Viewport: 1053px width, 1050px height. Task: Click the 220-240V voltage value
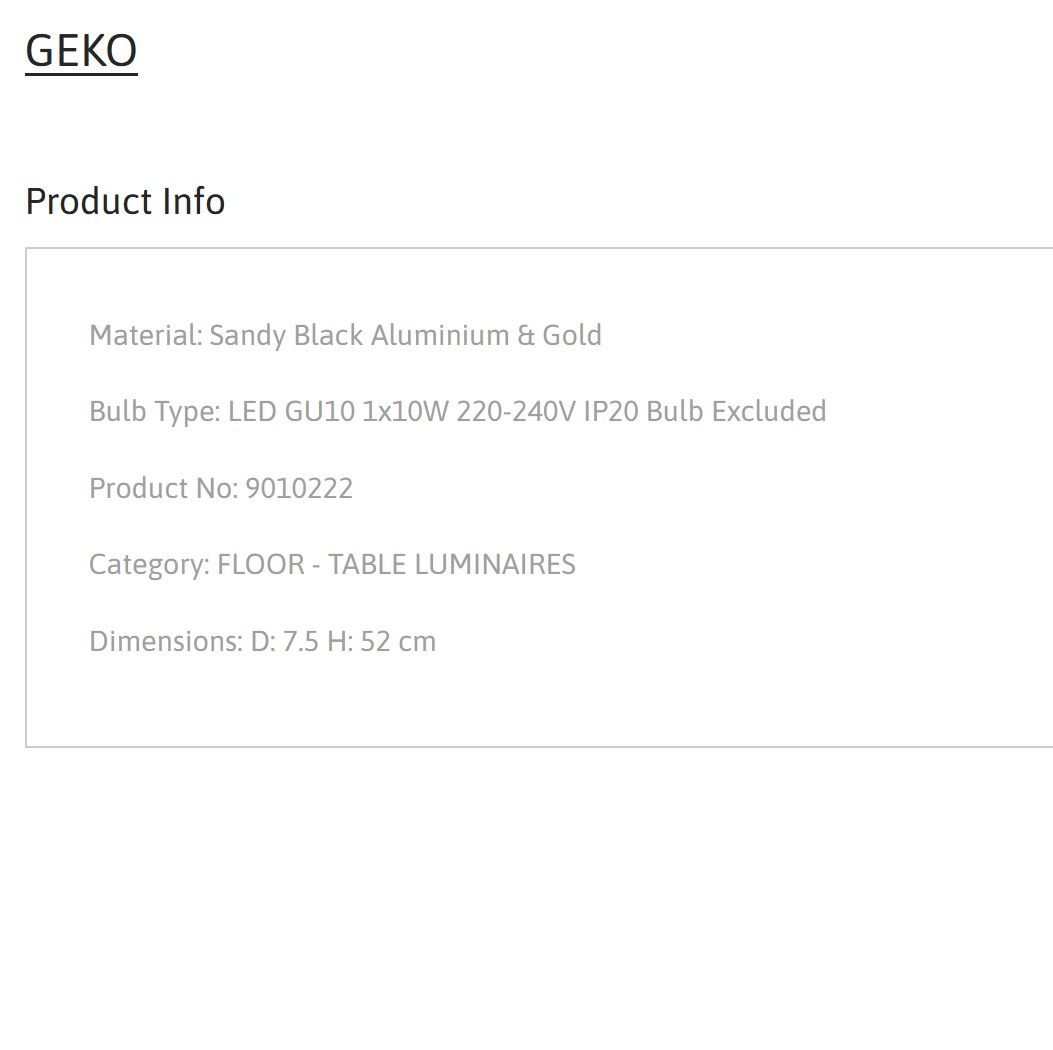(516, 412)
